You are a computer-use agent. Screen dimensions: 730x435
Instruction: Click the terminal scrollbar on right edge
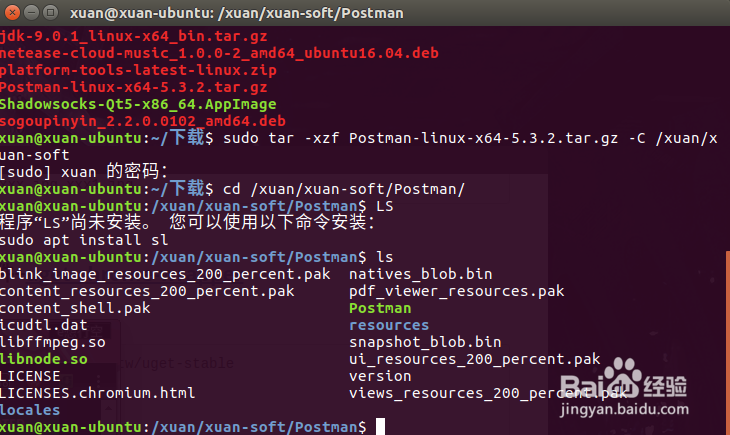click(x=727, y=343)
